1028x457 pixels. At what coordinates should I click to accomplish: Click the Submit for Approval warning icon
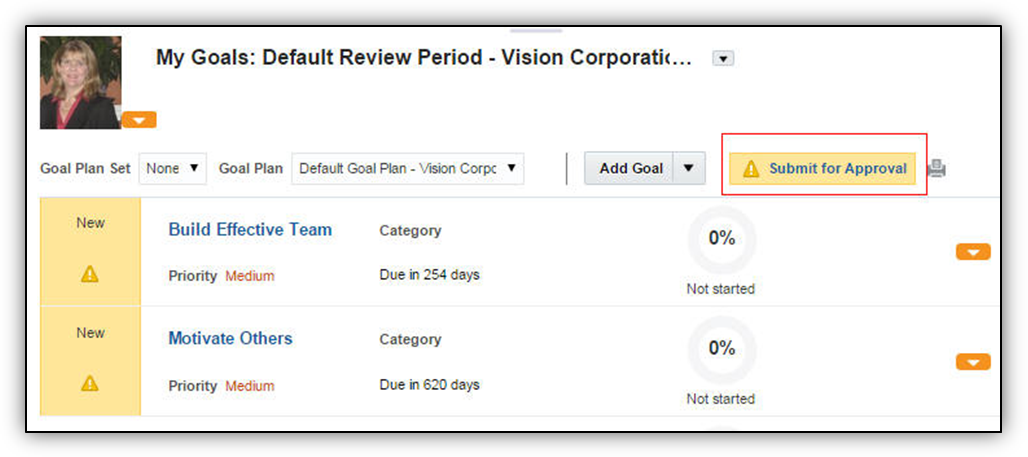(750, 169)
